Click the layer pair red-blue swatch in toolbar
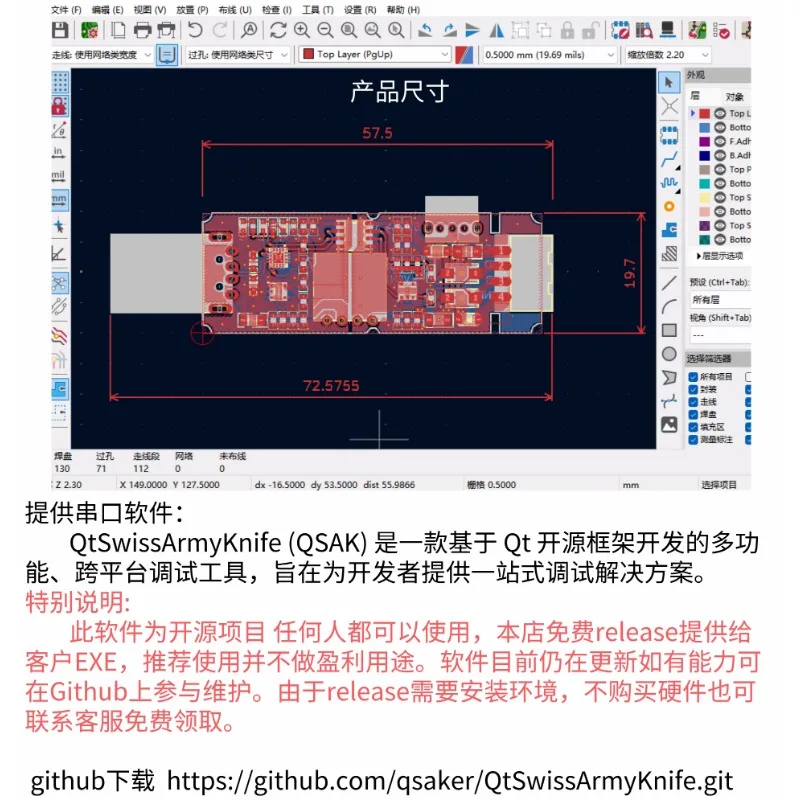Screen dimensions: 800x800 click(x=464, y=55)
